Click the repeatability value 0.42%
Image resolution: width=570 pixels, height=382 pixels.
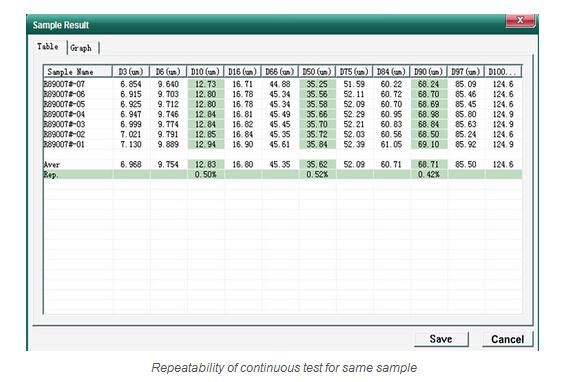tap(429, 174)
